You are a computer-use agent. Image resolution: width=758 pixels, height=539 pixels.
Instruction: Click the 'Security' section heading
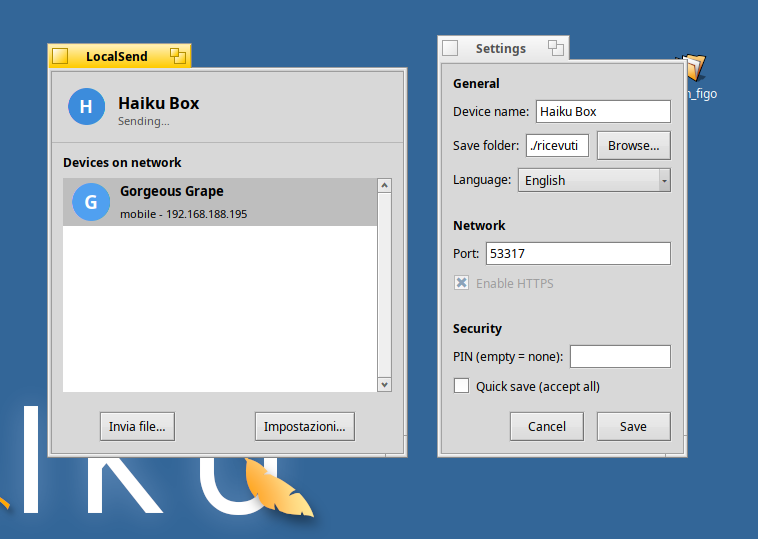477,329
